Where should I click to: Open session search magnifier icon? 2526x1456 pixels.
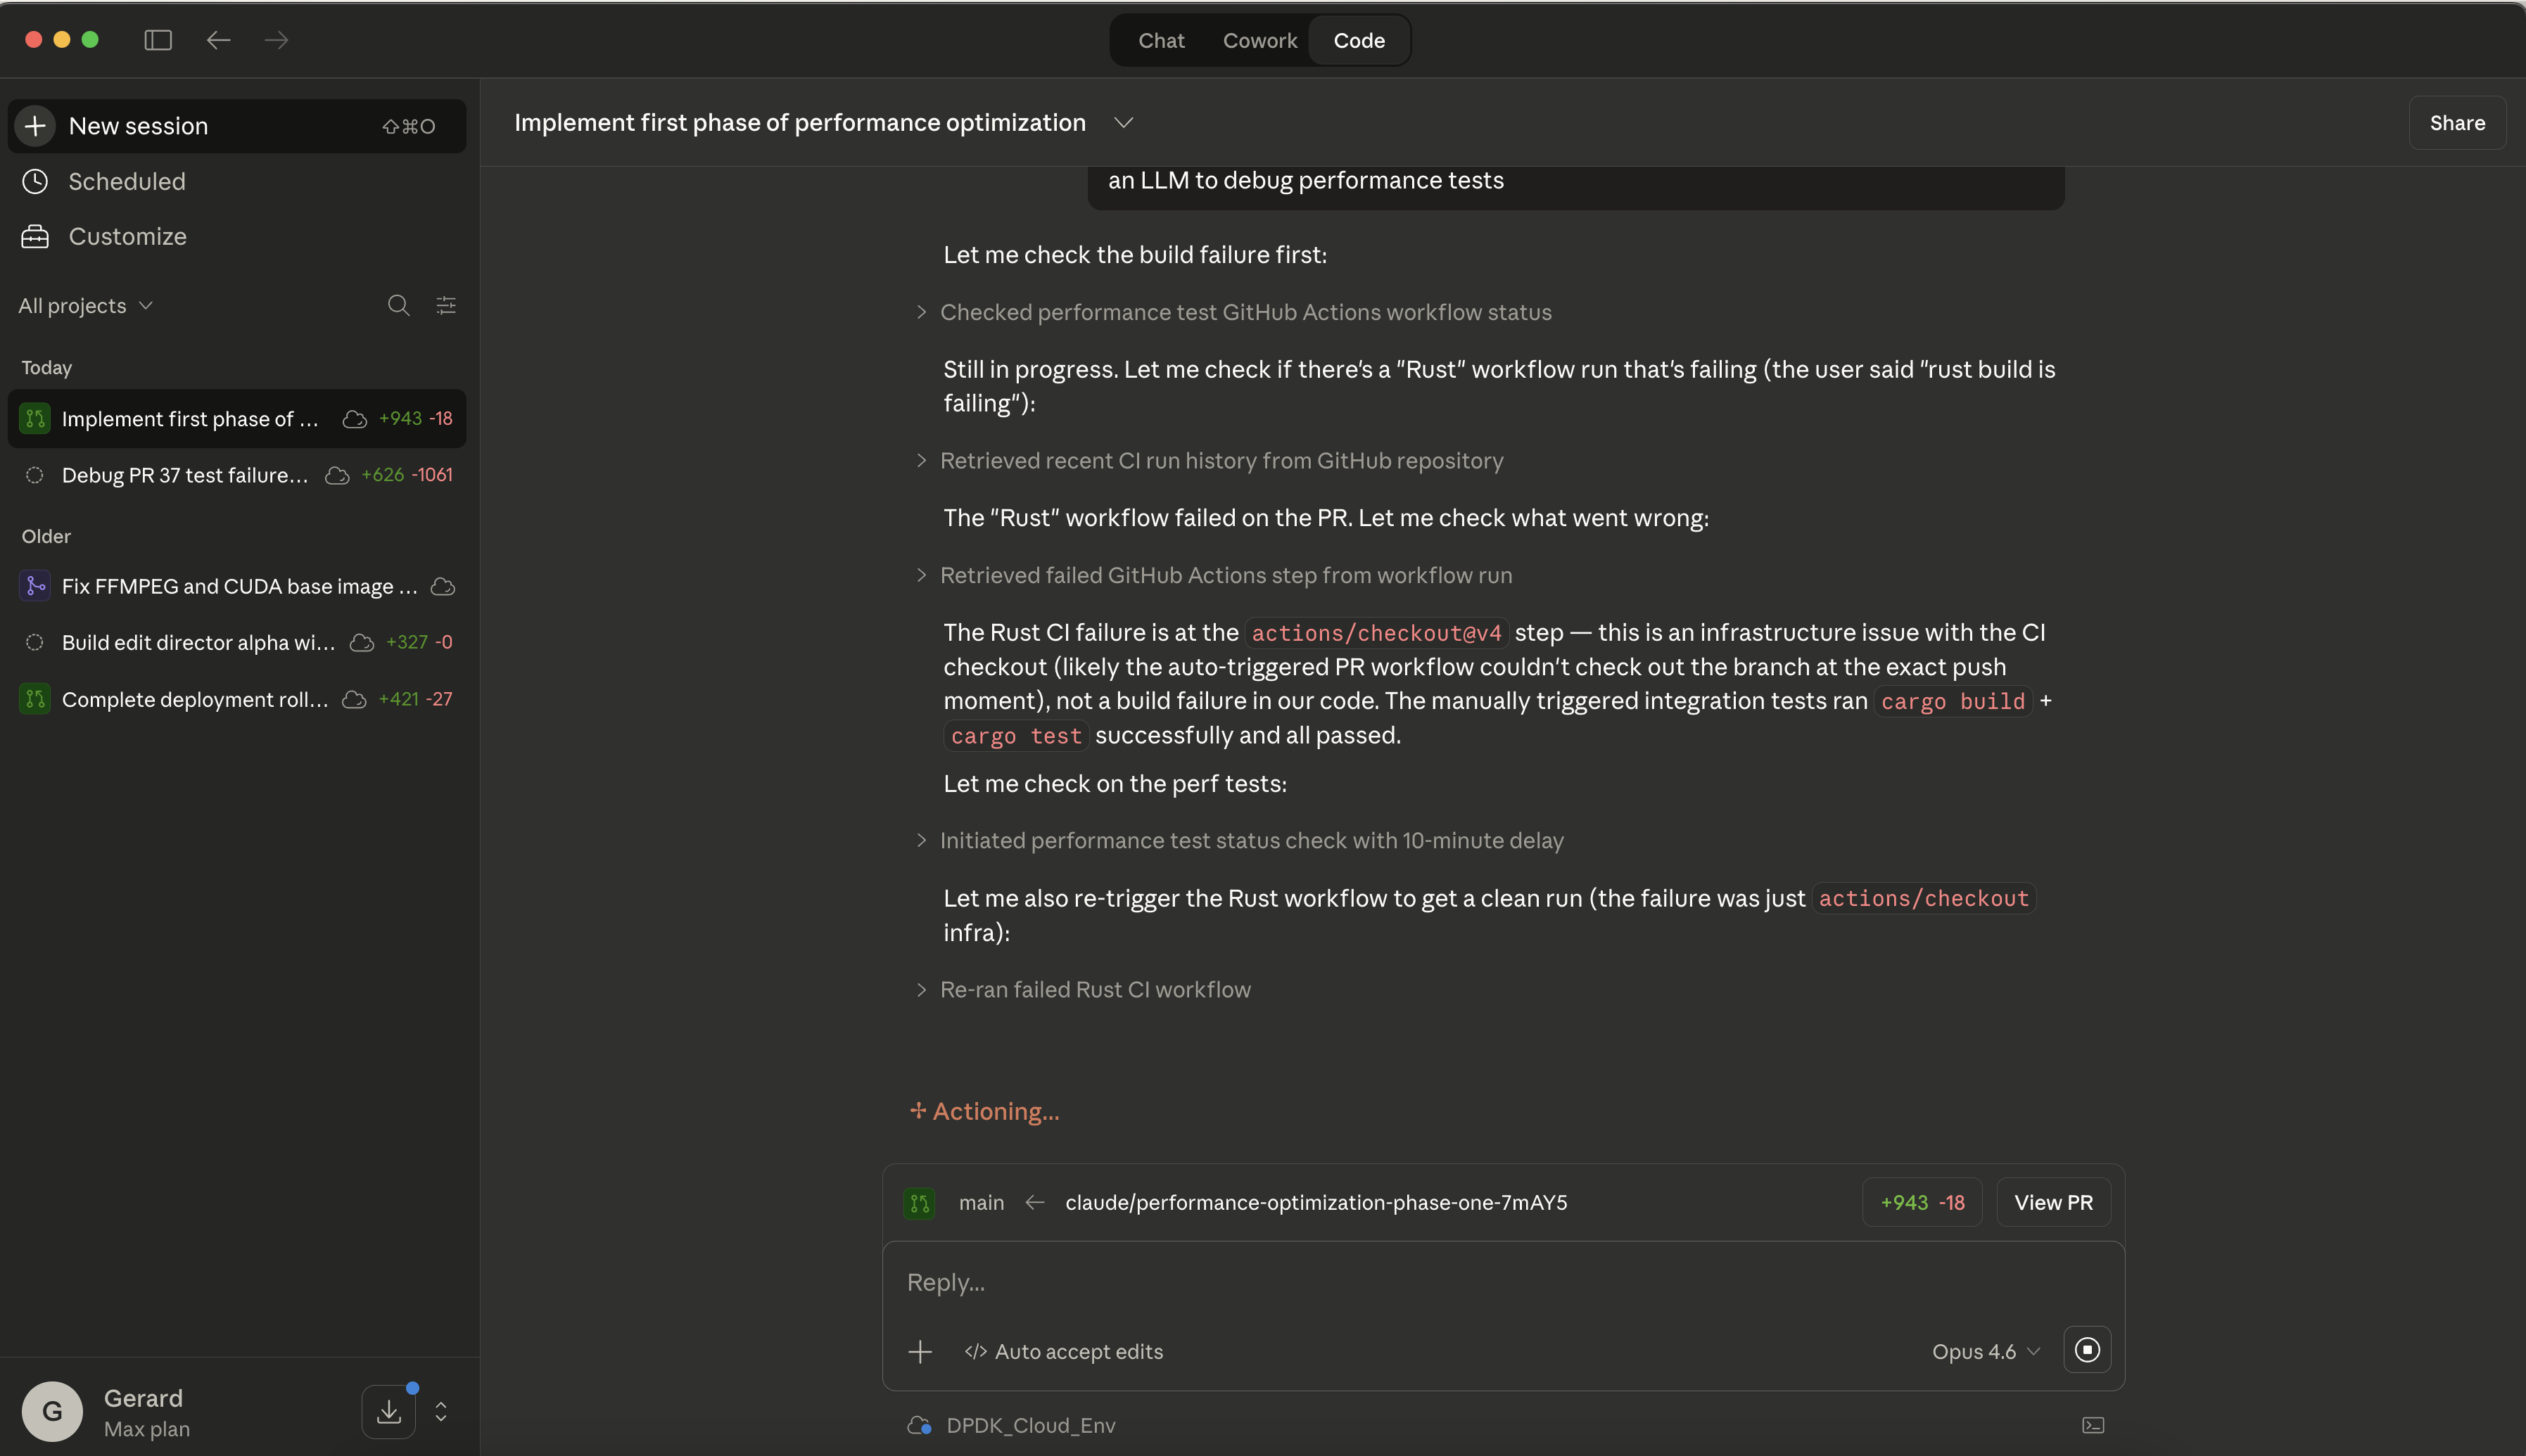coord(398,306)
